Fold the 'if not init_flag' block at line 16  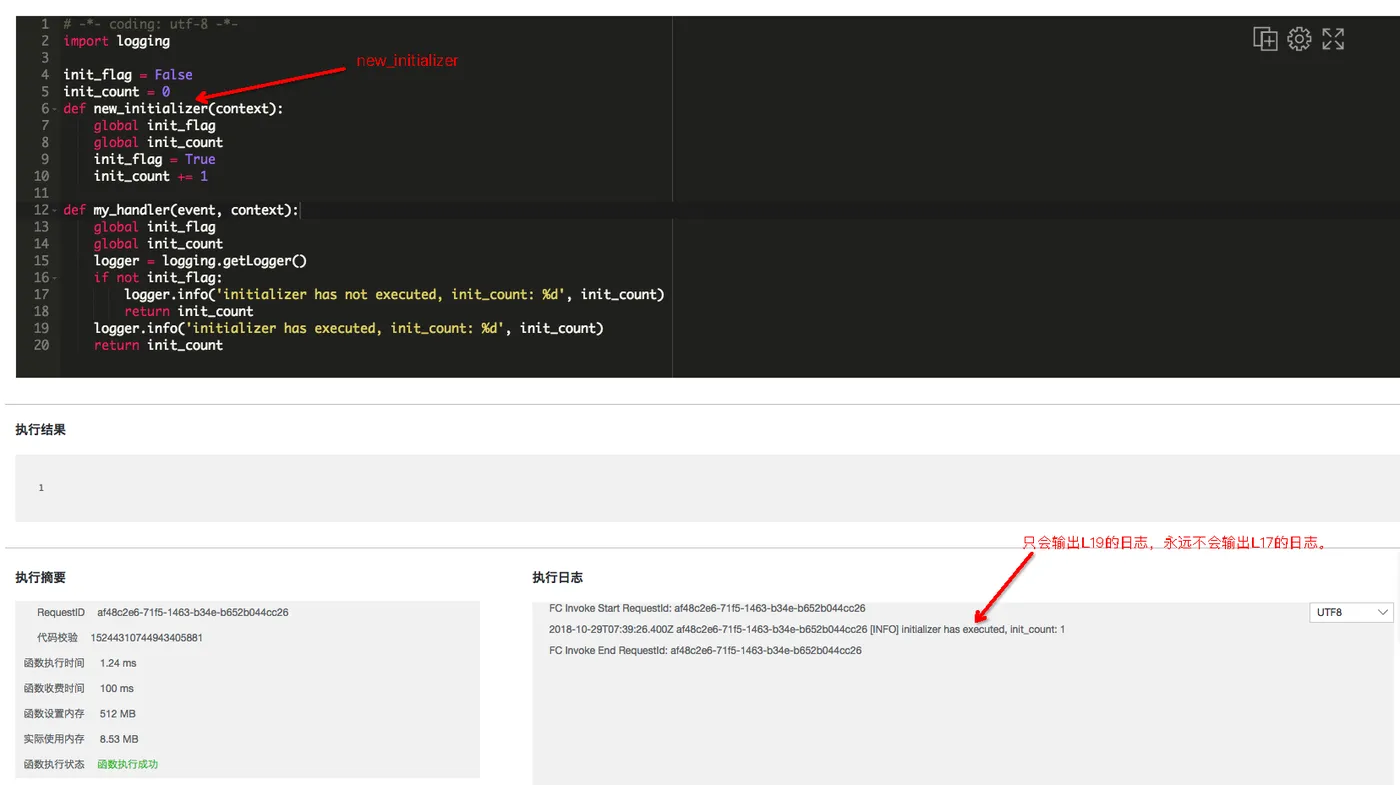(55, 277)
